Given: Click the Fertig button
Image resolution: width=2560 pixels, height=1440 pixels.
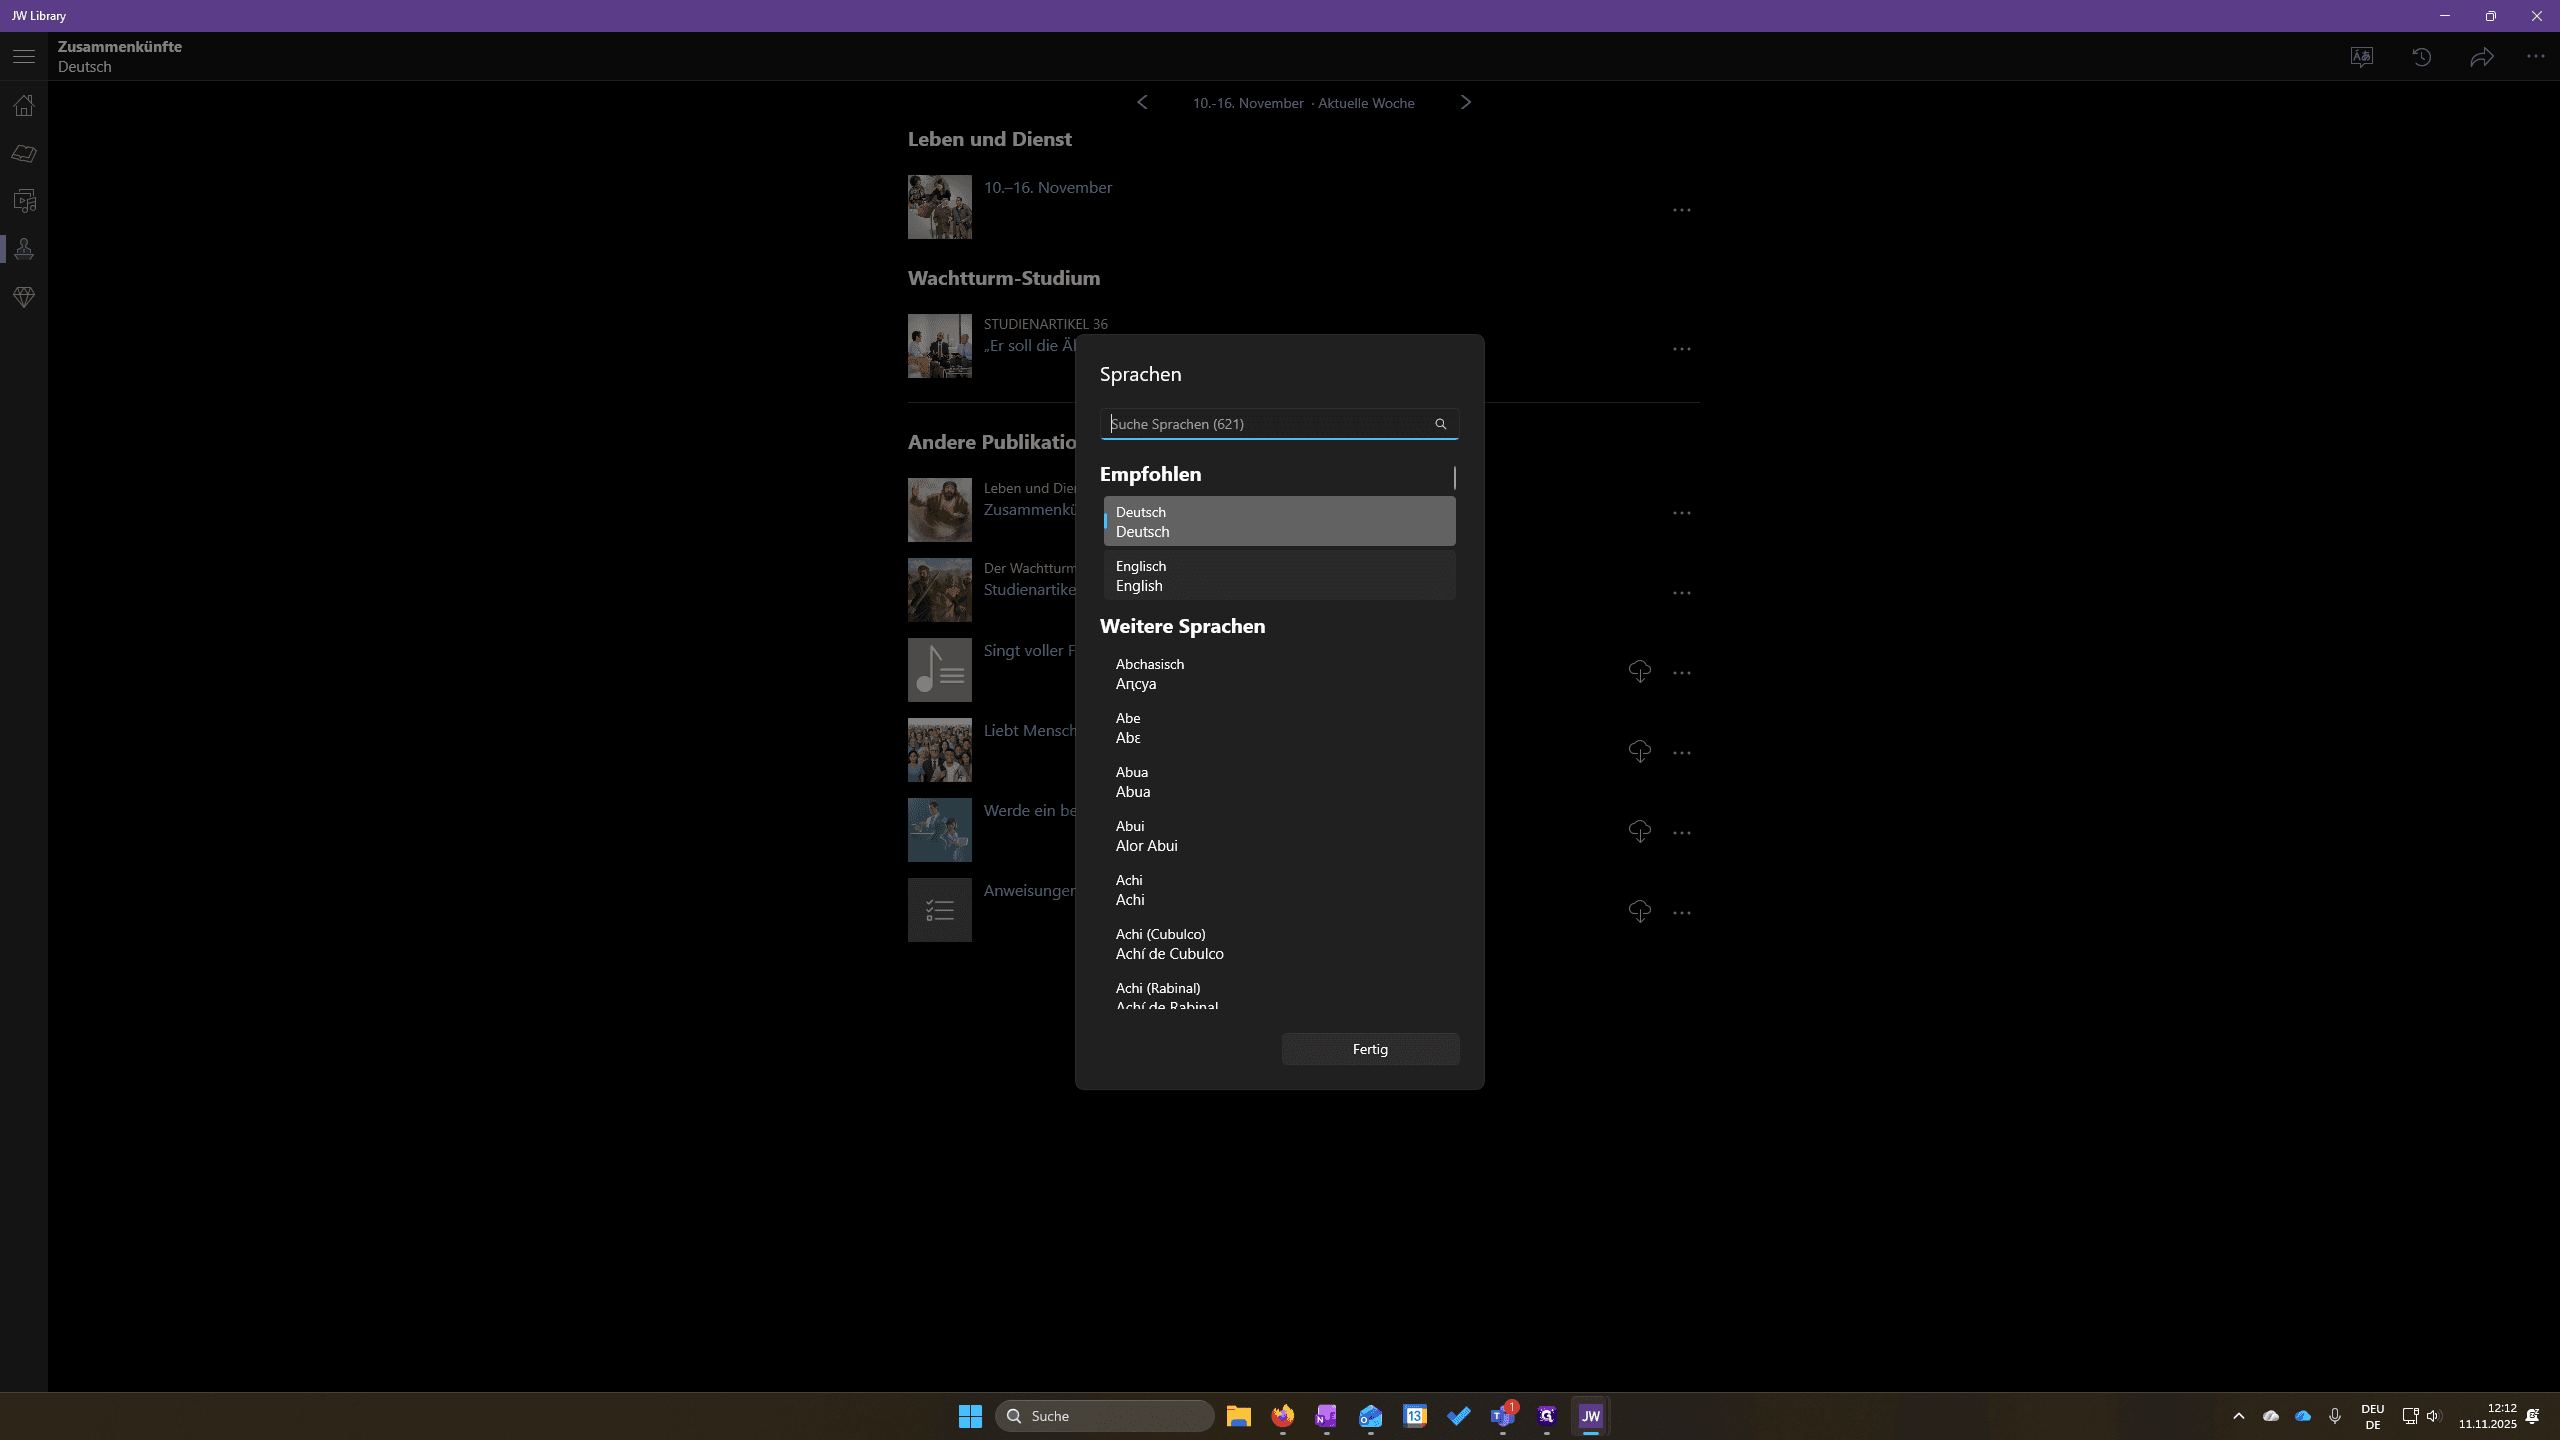Looking at the screenshot, I should [1370, 1049].
